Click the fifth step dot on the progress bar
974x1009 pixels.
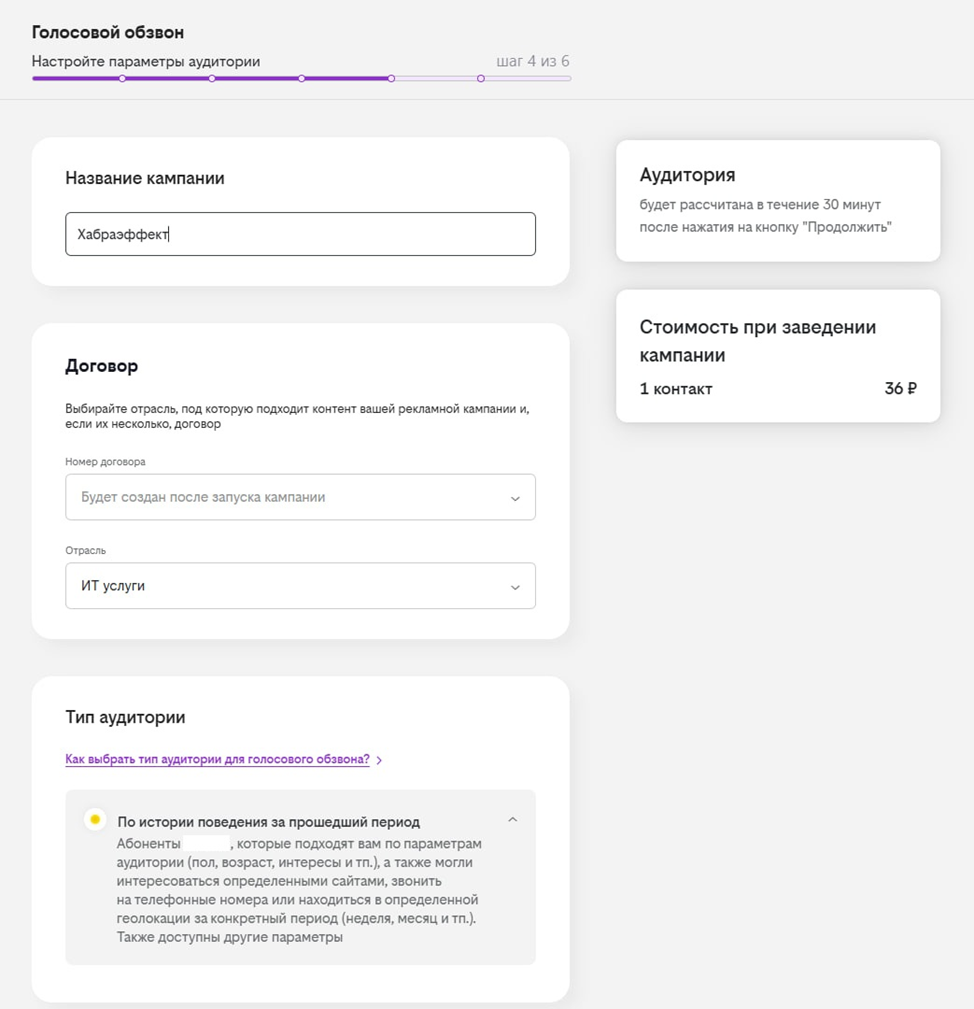tap(481, 78)
